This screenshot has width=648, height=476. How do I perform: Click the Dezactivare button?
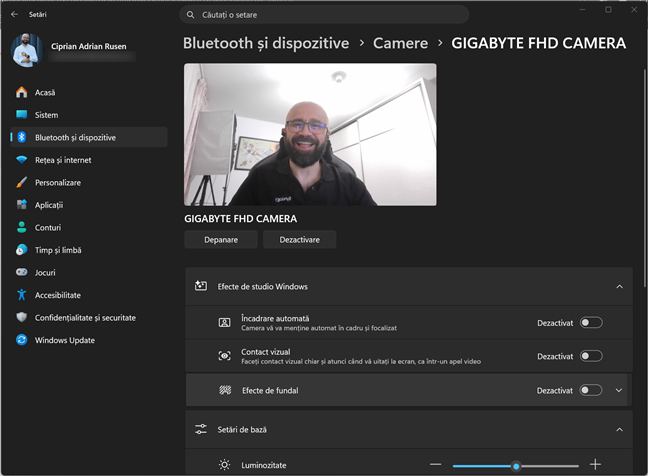pyautogui.click(x=299, y=240)
